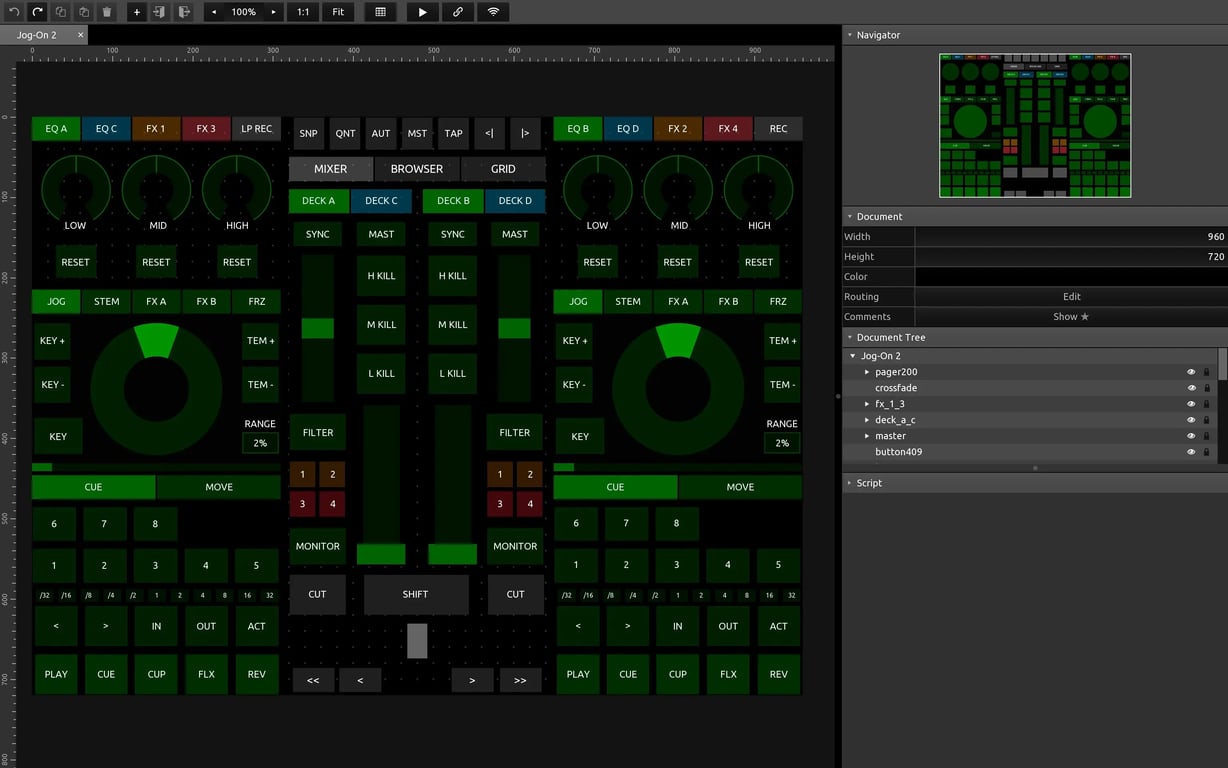Open connections via the chain link icon
Screen dimensions: 1228x768
pos(457,11)
